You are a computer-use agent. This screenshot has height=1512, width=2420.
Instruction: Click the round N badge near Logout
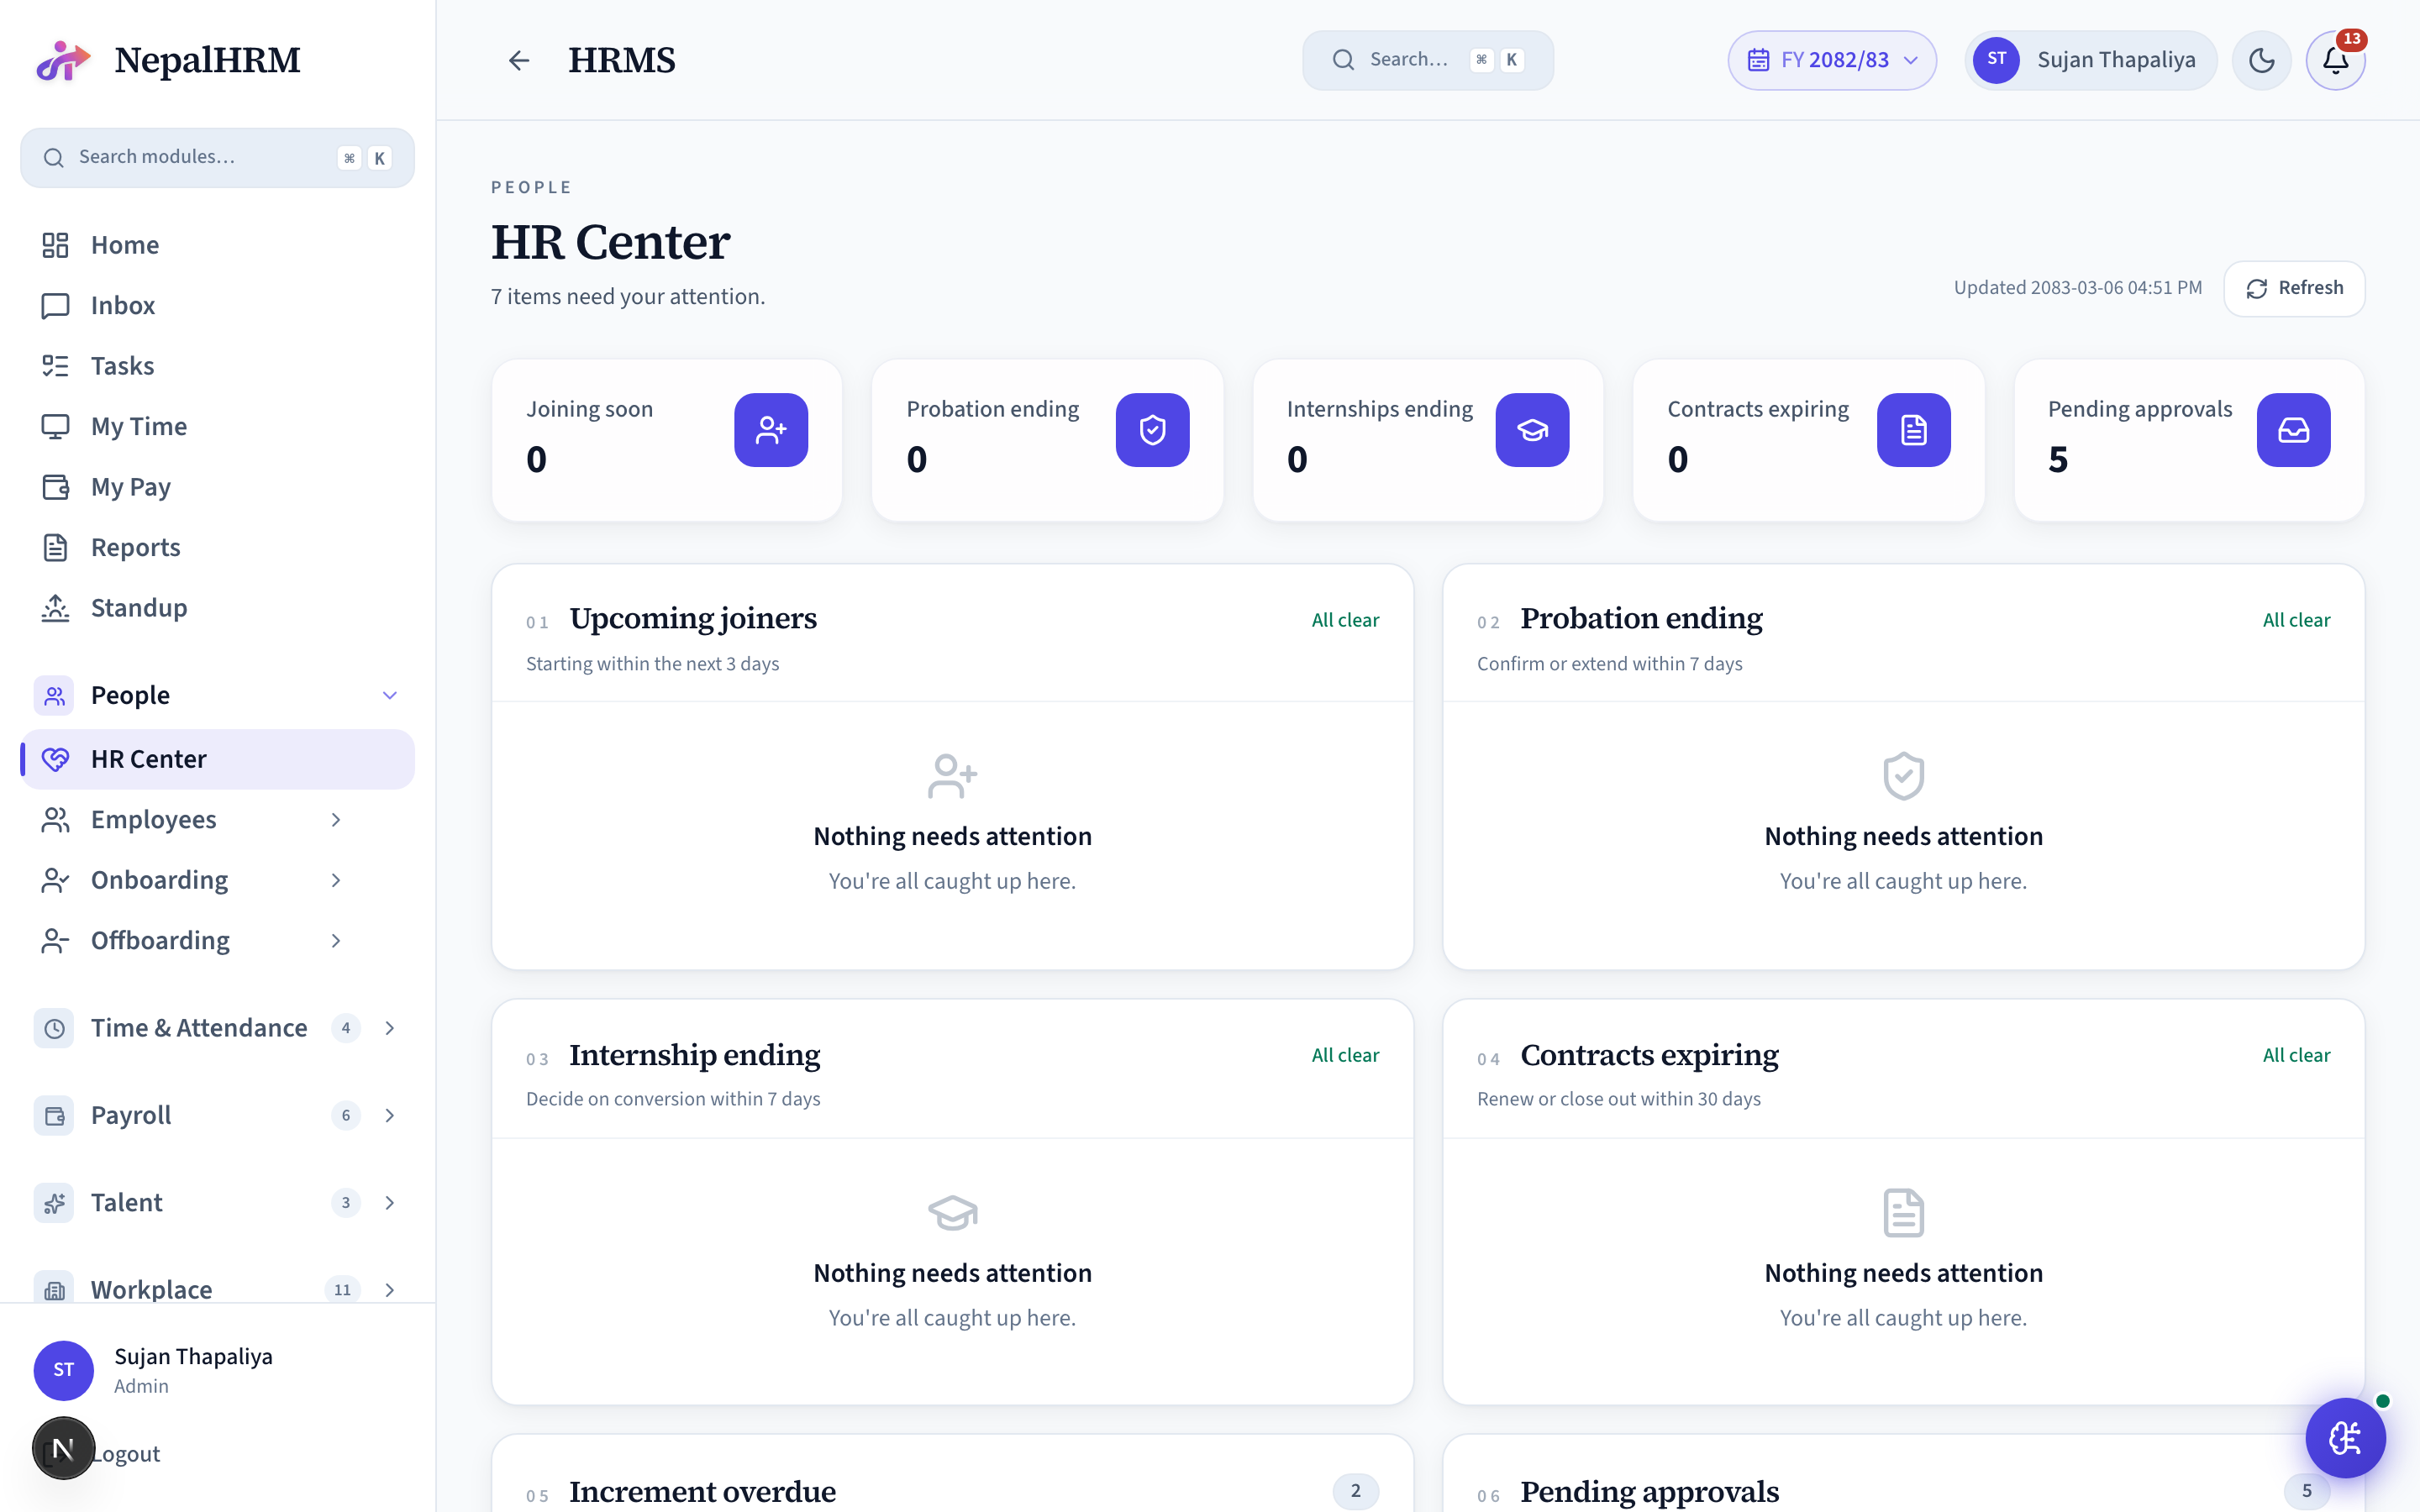63,1448
